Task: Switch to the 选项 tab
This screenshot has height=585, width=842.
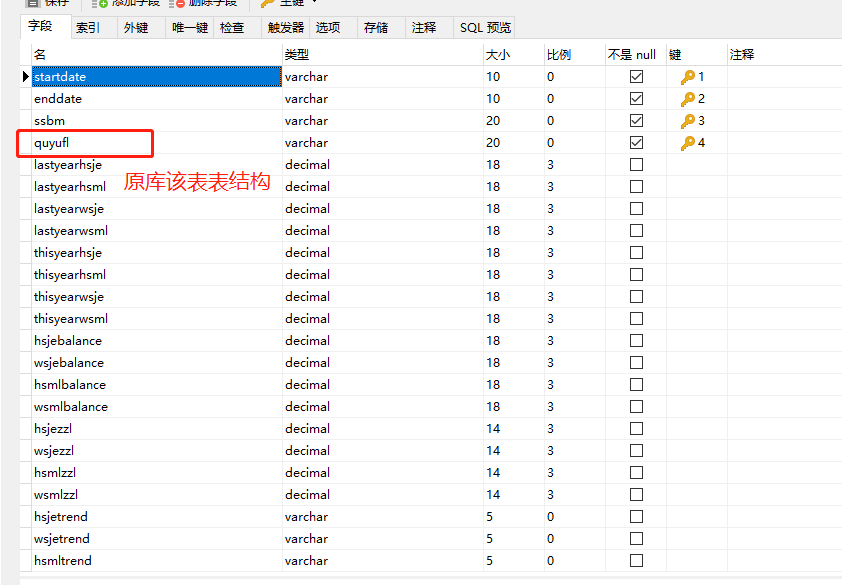Action: (x=333, y=27)
